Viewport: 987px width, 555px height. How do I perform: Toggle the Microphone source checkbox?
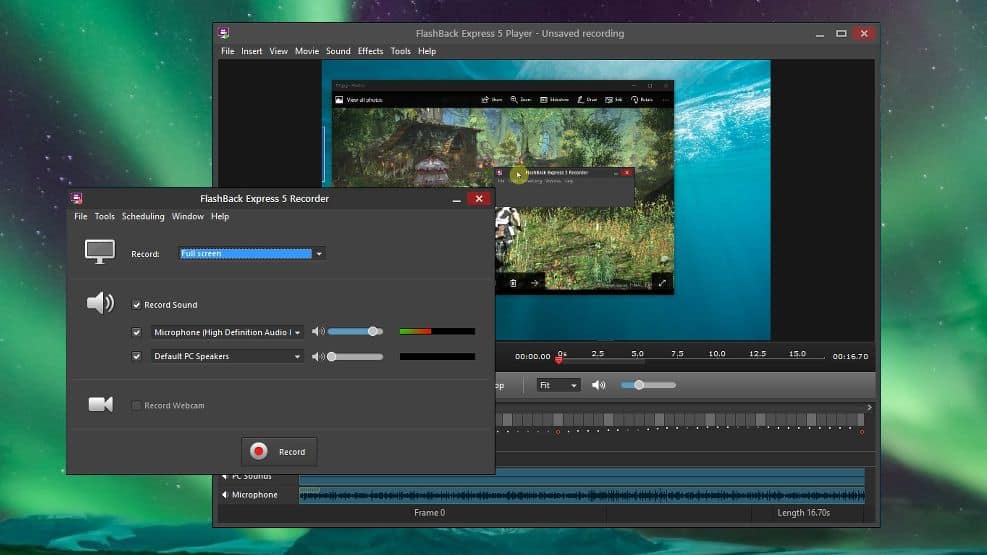137,331
